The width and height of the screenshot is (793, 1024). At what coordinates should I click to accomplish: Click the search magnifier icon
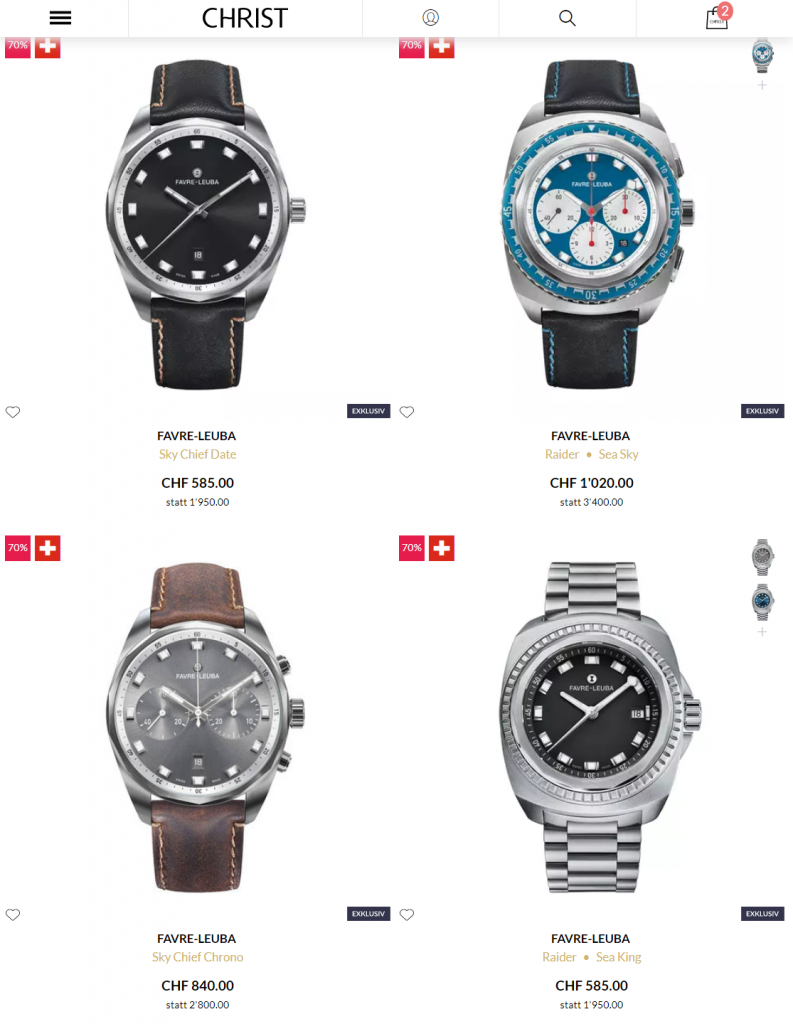[567, 18]
